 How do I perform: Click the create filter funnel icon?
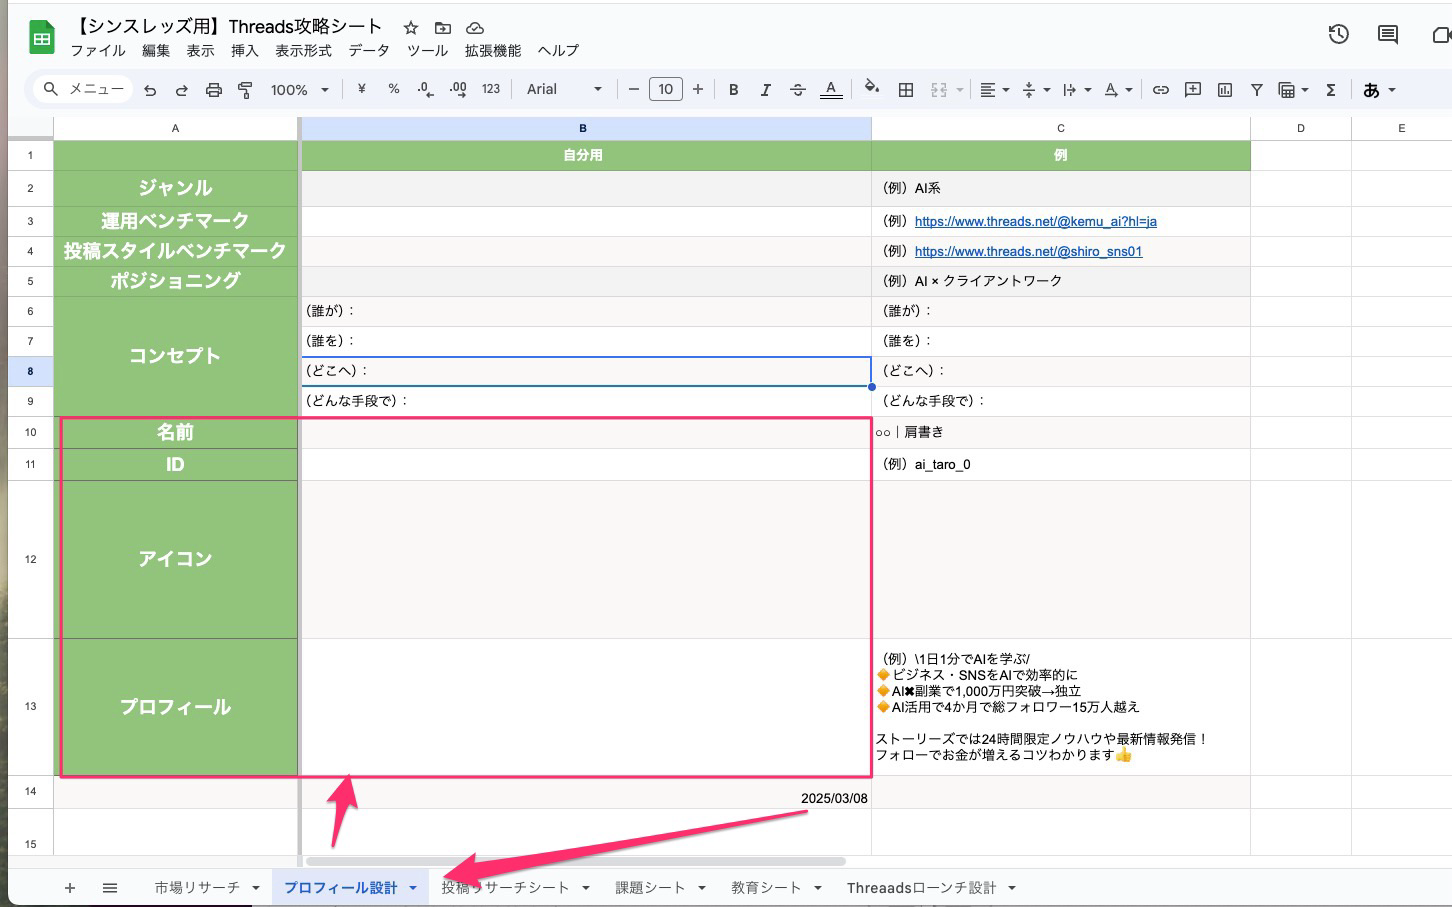pos(1256,90)
